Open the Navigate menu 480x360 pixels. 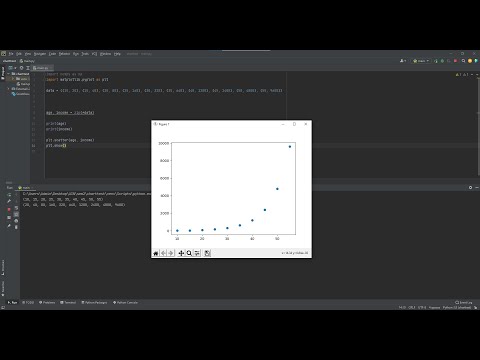click(40, 54)
